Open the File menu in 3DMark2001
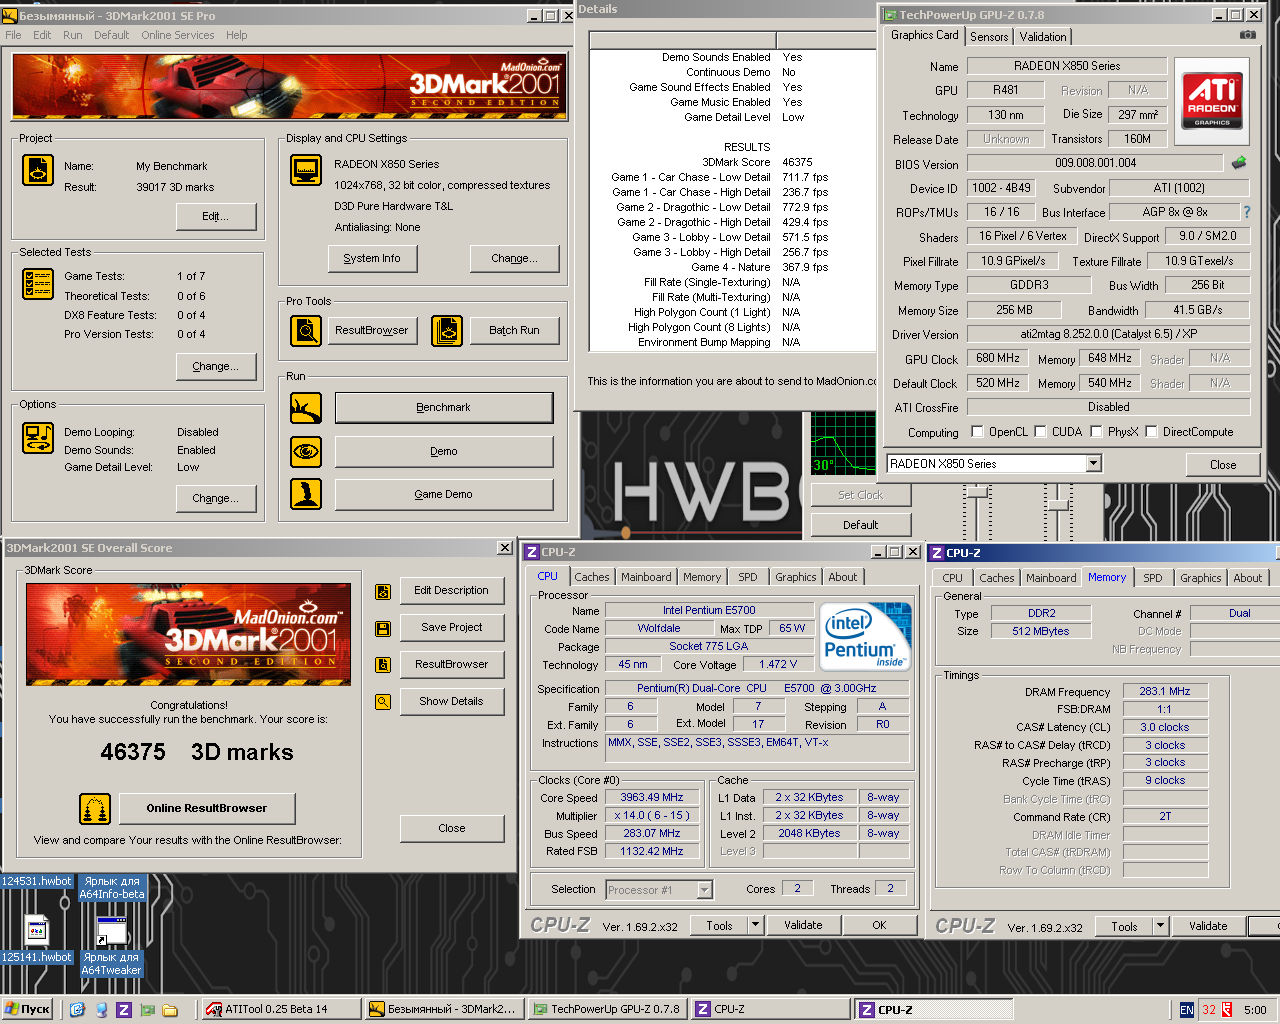Image resolution: width=1280 pixels, height=1024 pixels. 13,35
